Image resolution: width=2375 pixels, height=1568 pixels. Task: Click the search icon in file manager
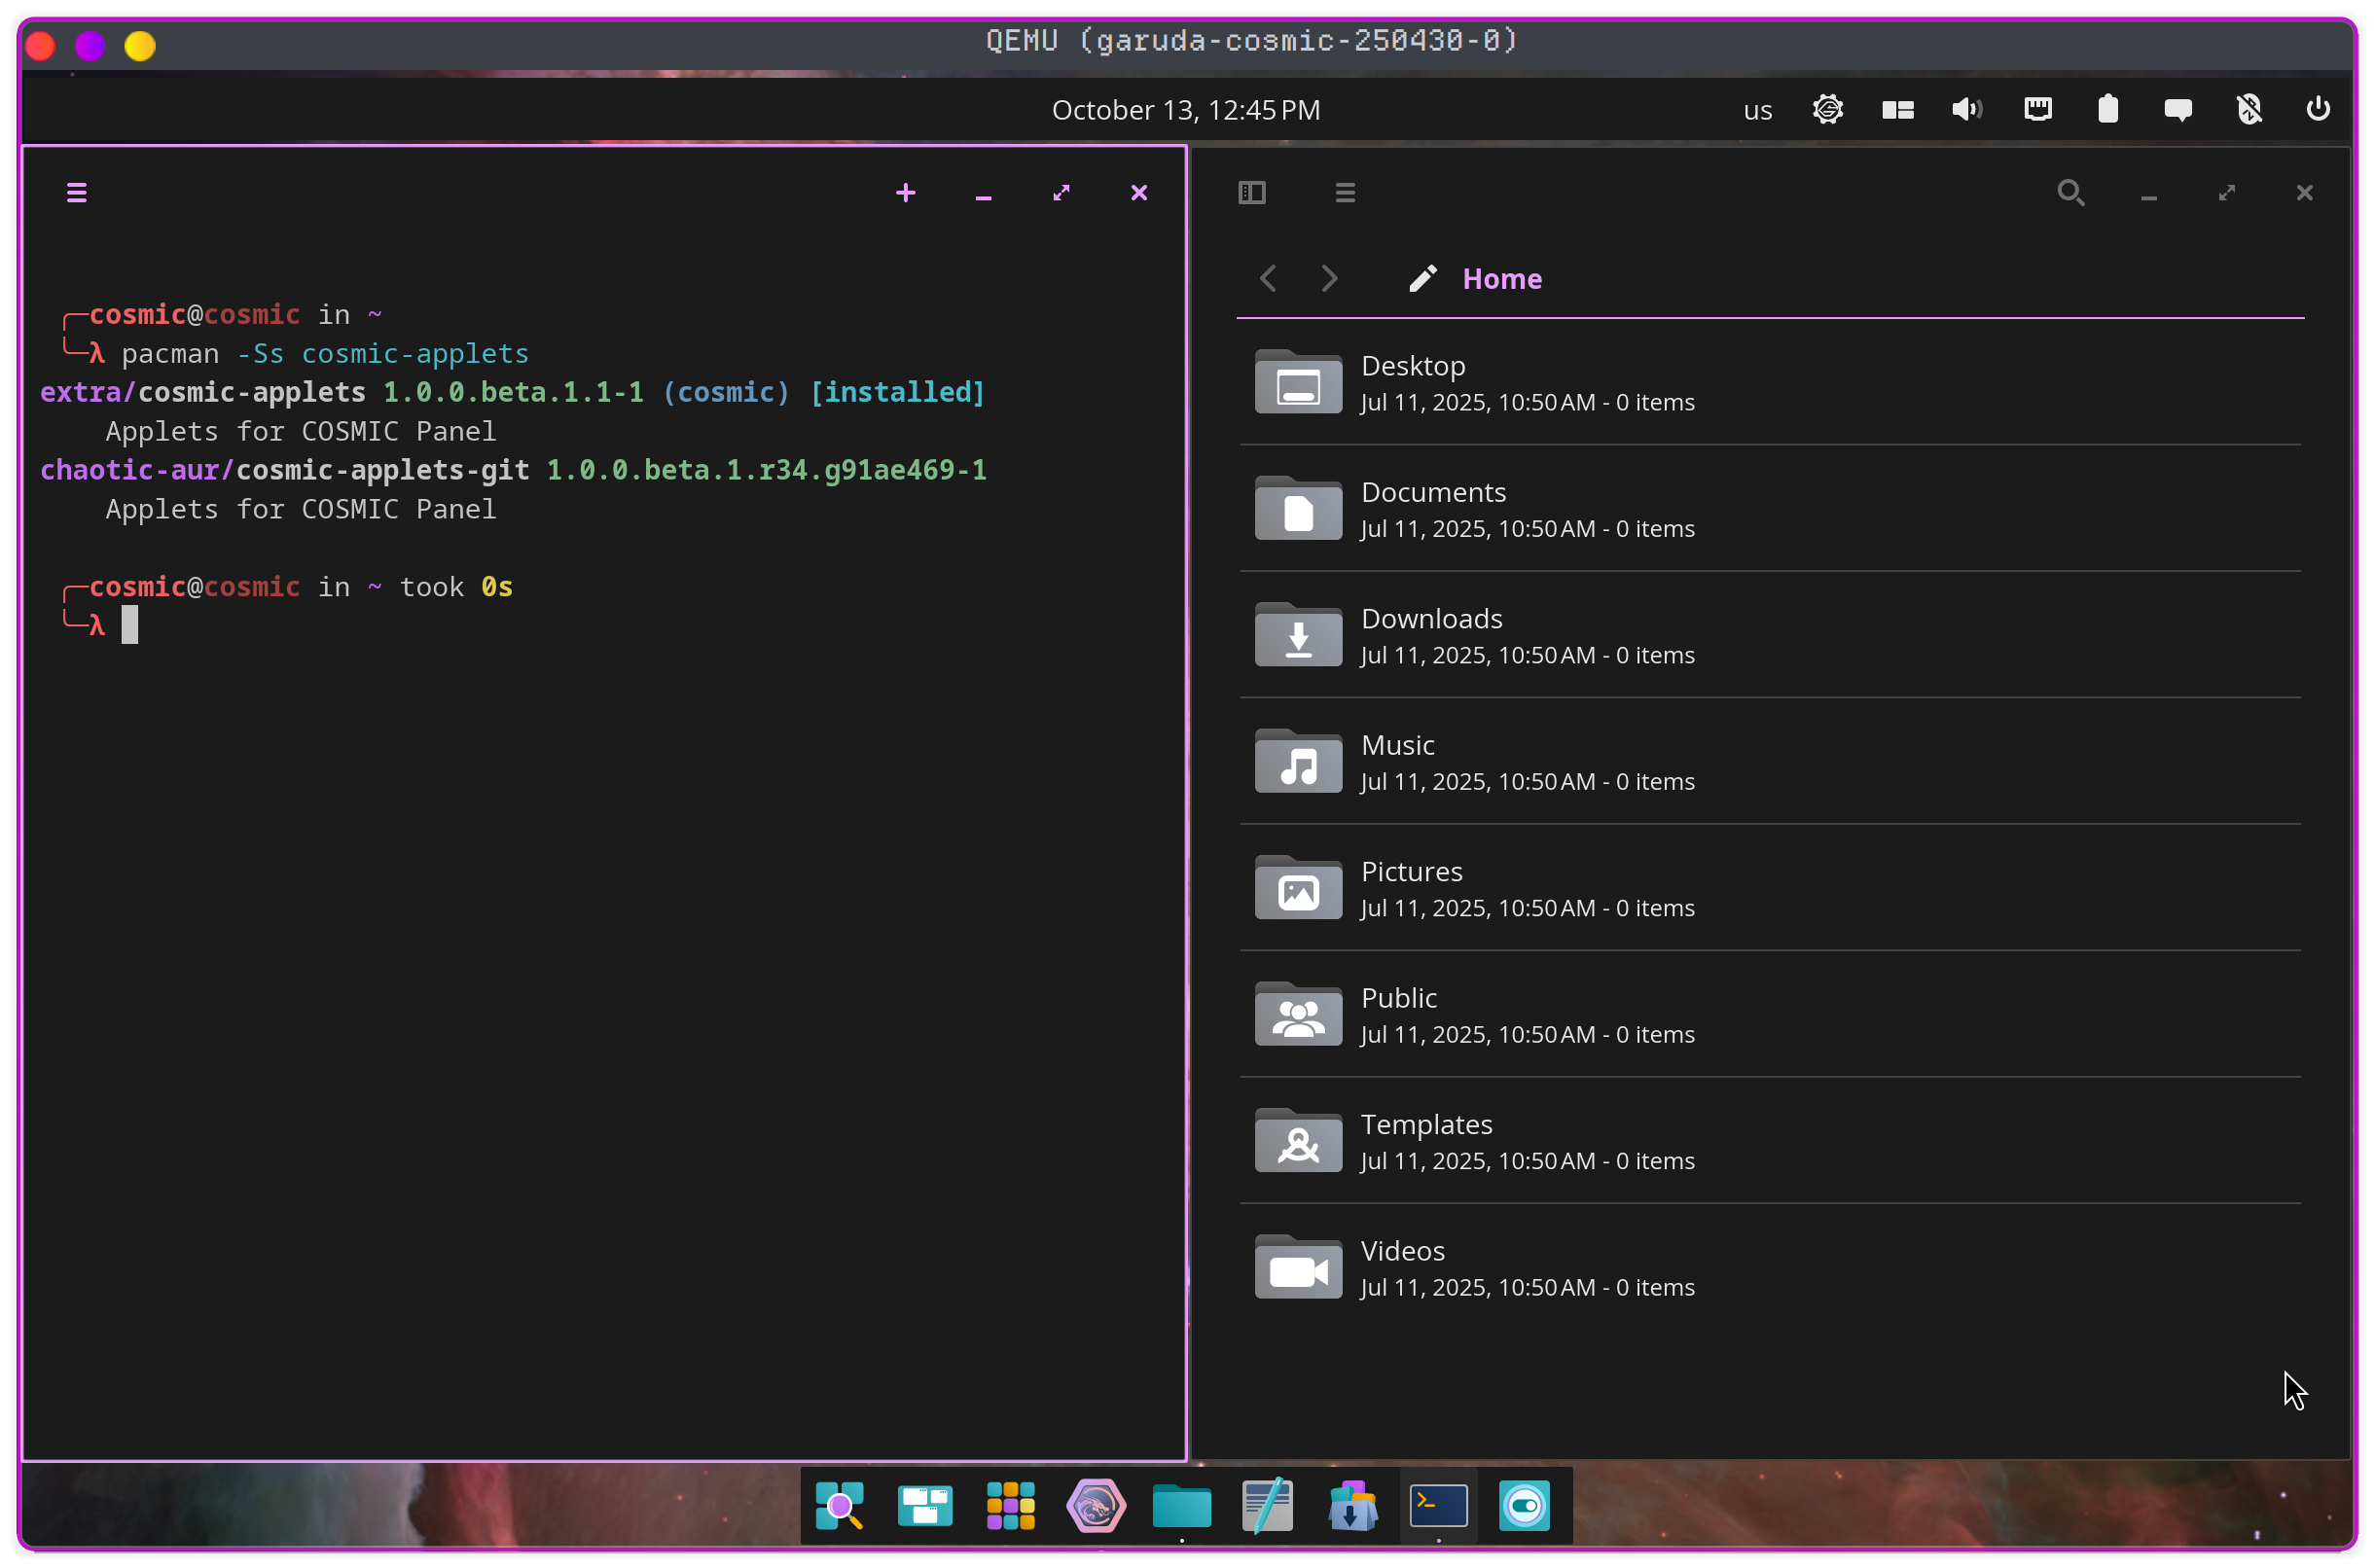(2070, 193)
